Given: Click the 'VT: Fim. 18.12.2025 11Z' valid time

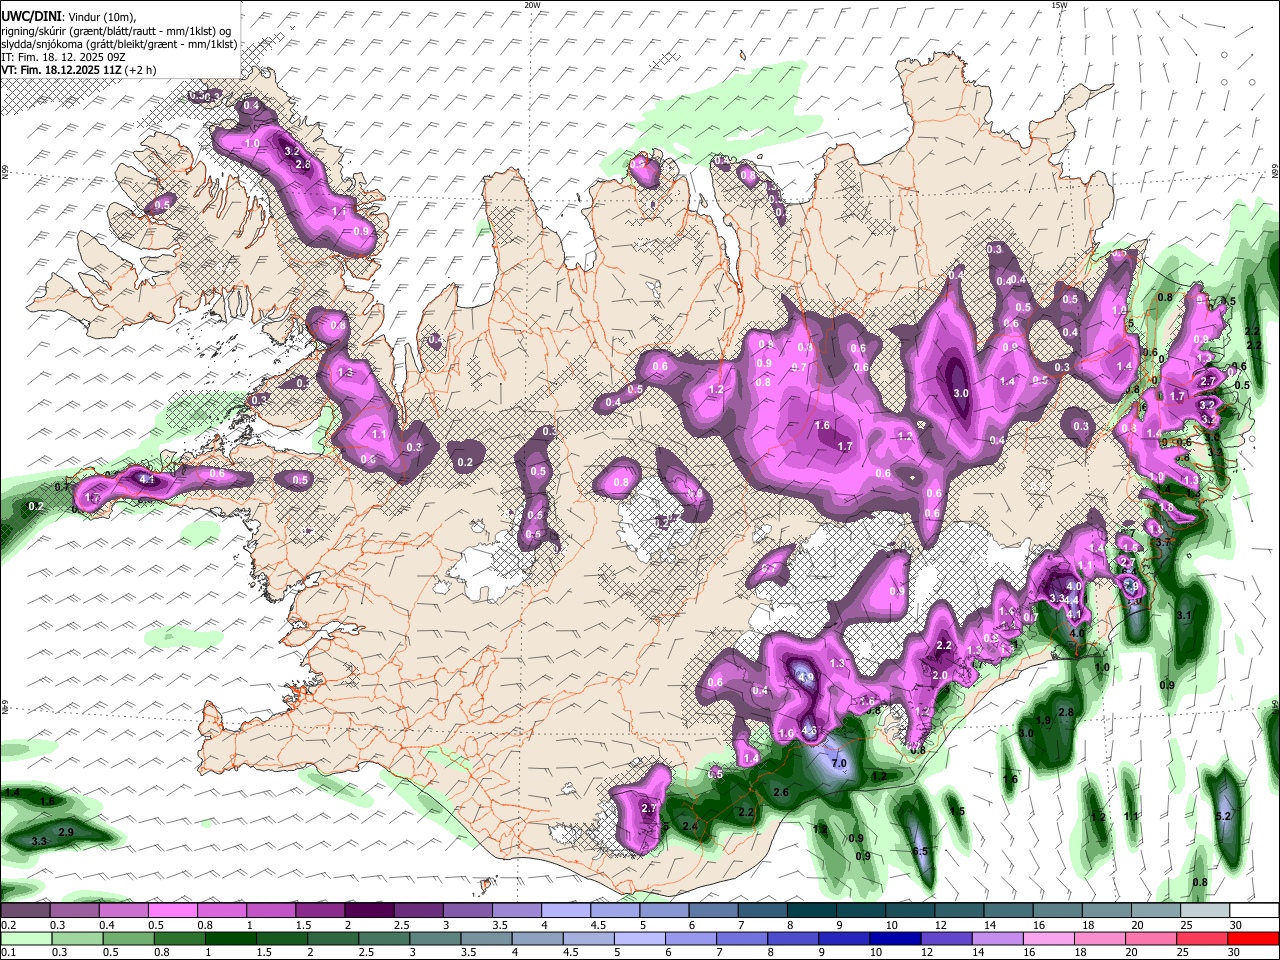Looking at the screenshot, I should tap(61, 70).
